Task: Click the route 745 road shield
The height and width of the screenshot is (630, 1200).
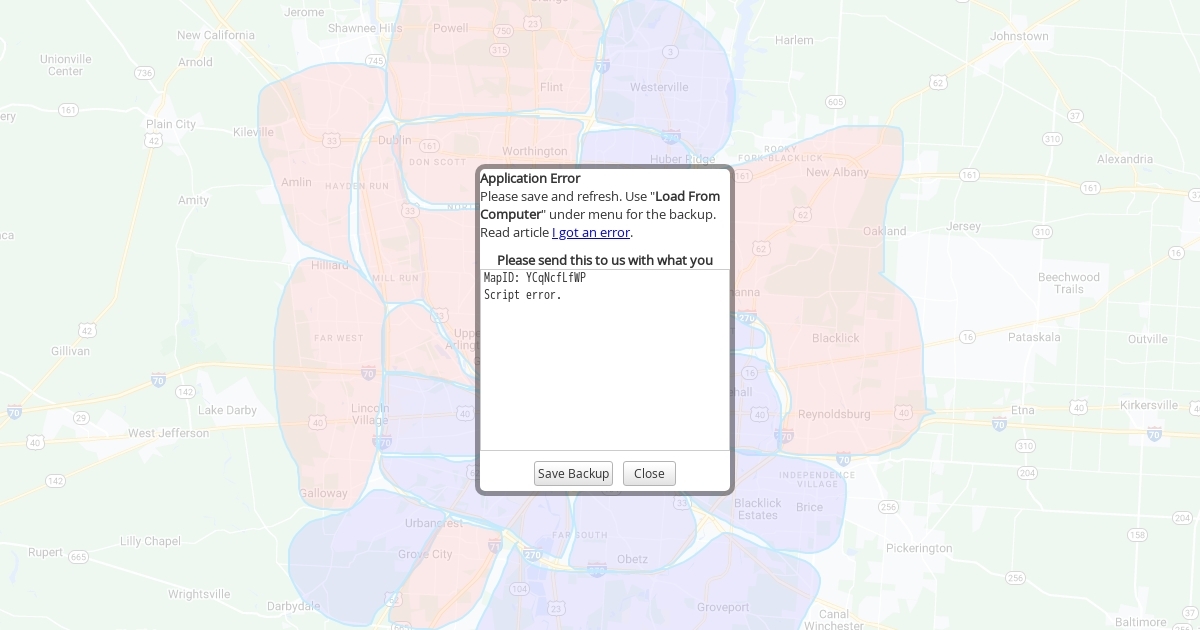Action: [375, 61]
